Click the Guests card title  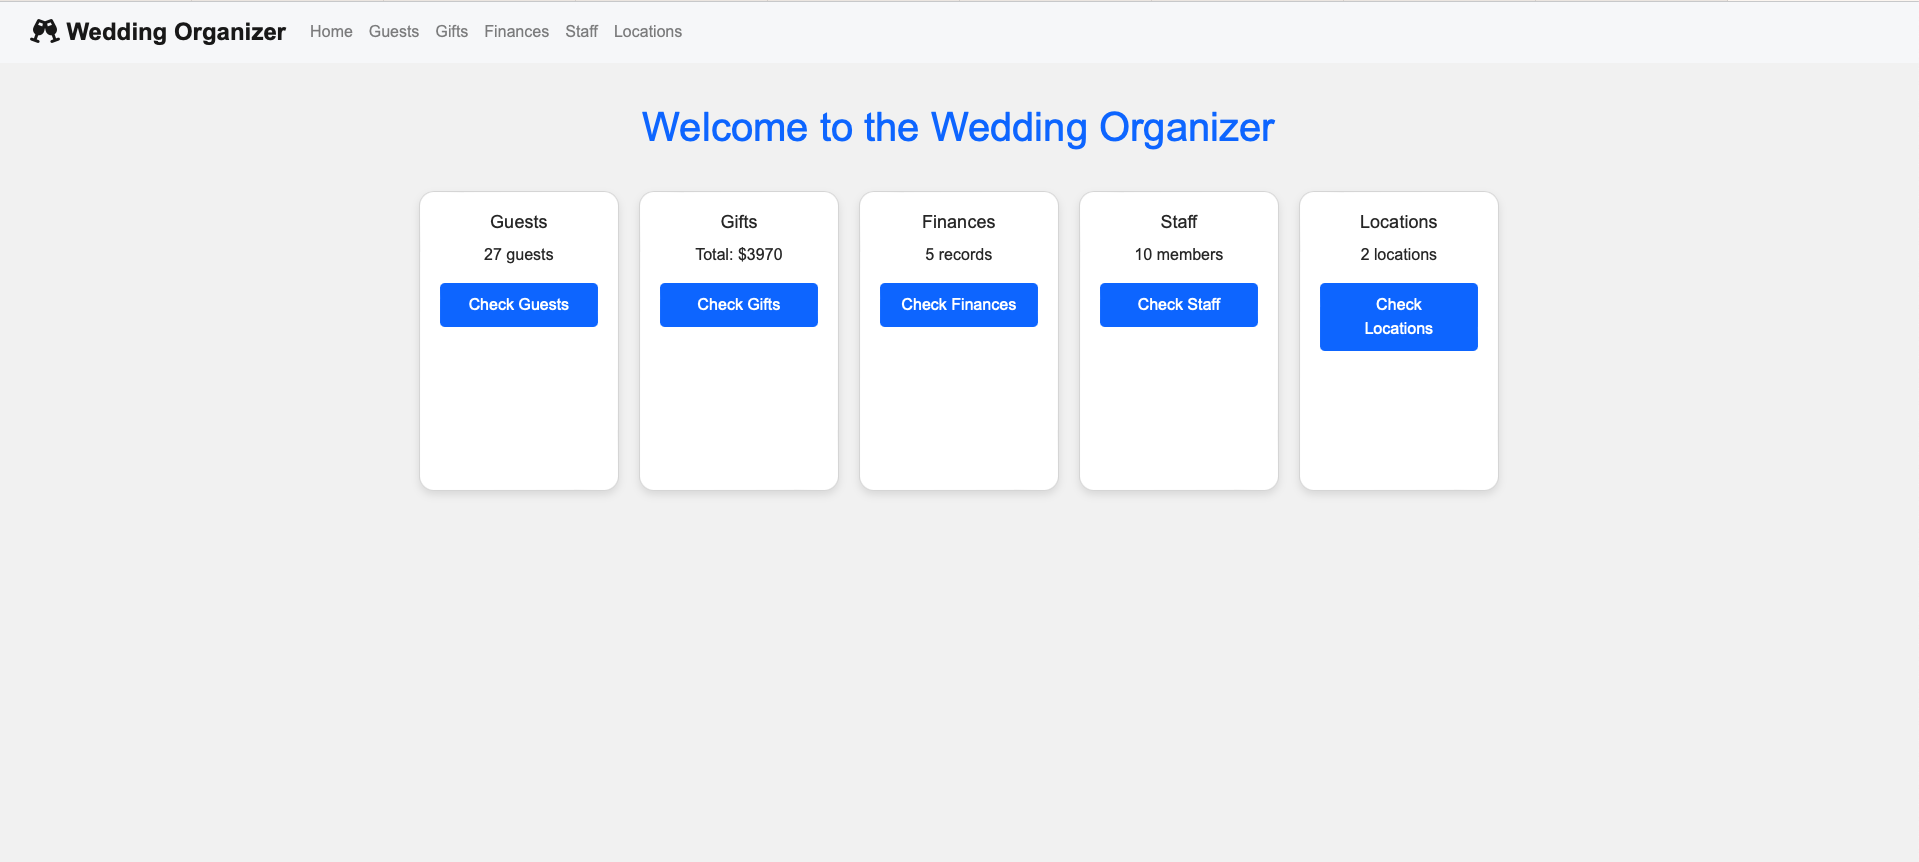coord(518,222)
